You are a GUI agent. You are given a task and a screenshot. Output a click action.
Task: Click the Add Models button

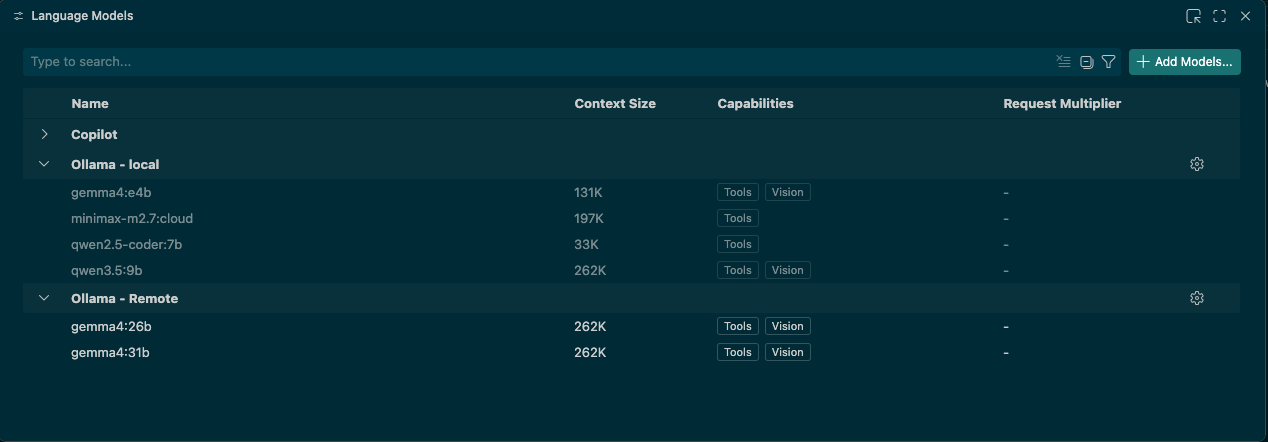coord(1185,62)
